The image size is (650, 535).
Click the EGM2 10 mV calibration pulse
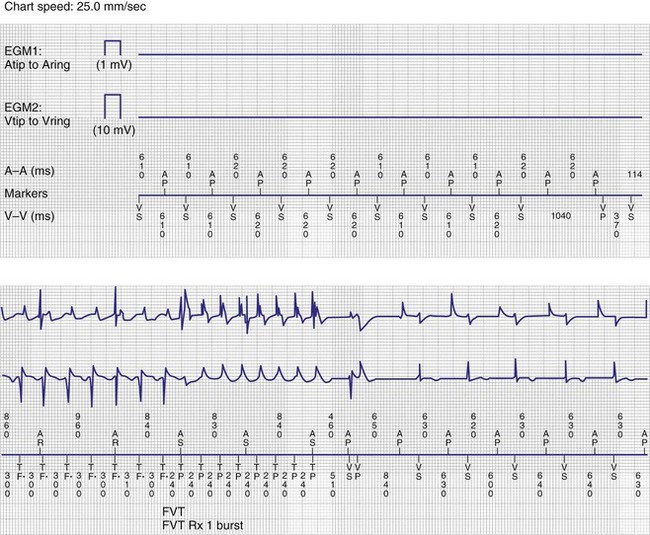click(x=112, y=106)
